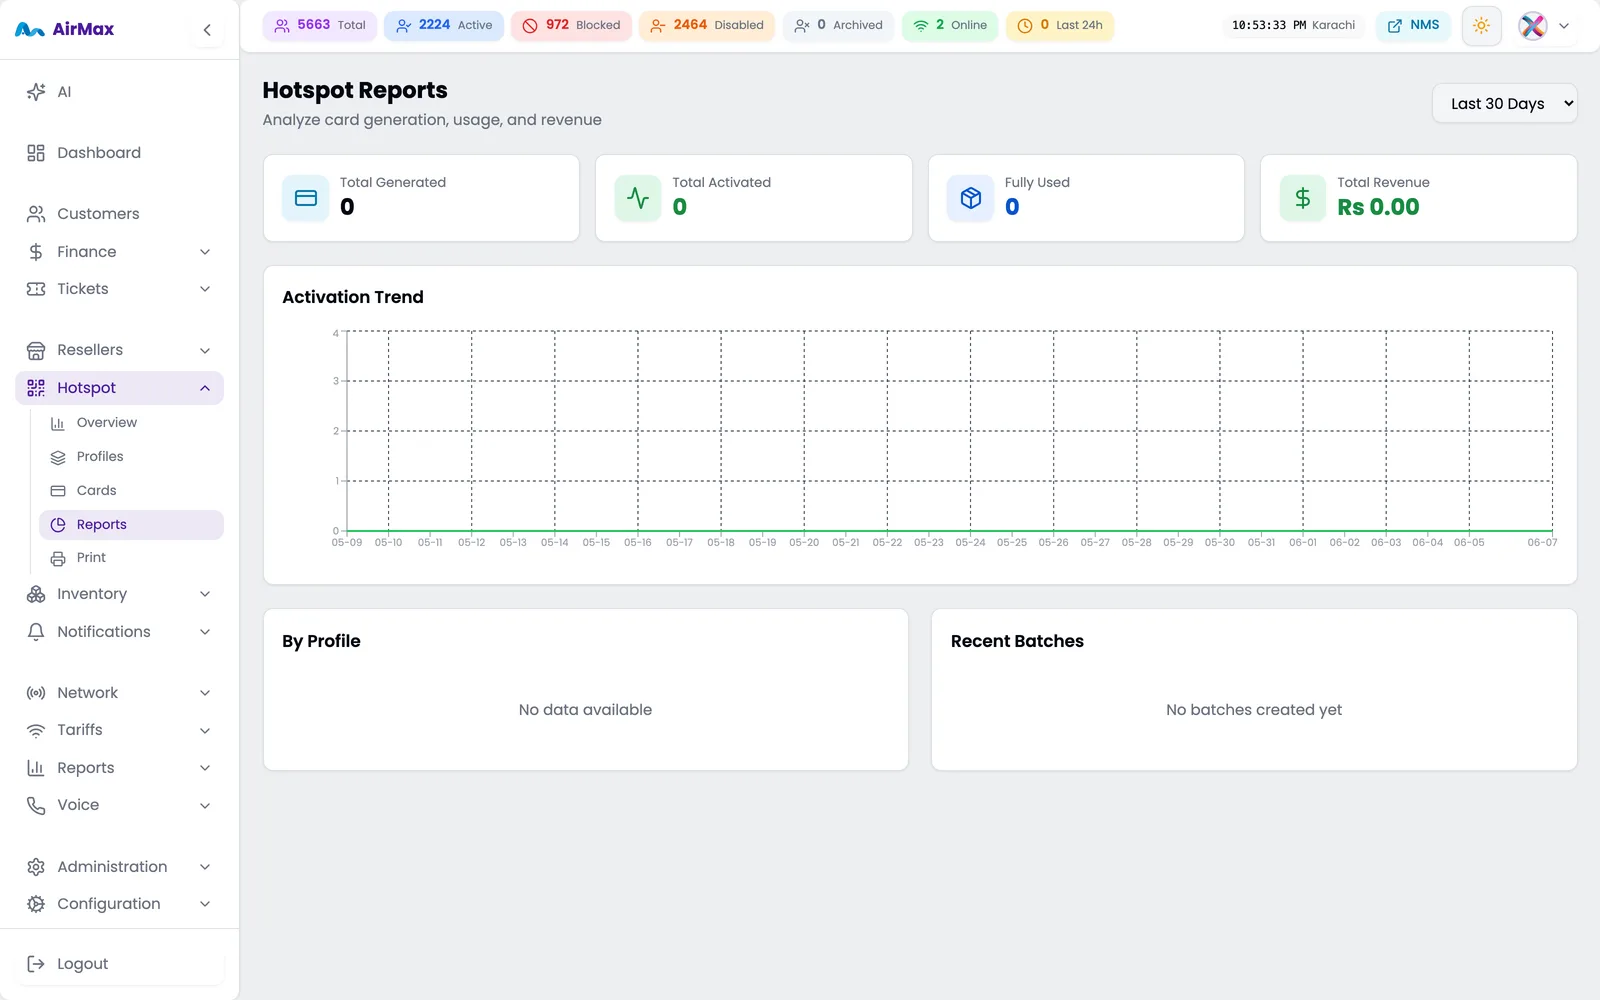The height and width of the screenshot is (1000, 1600).
Task: Click 'No data available' text
Action: pos(585,710)
